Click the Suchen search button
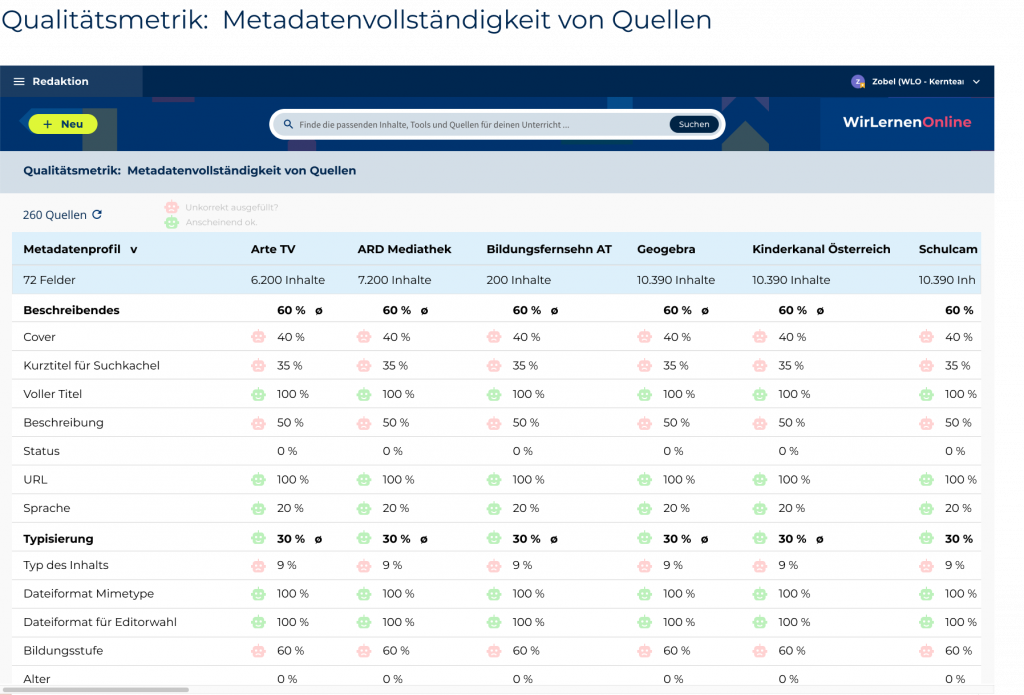The image size is (1024, 695). coord(693,125)
